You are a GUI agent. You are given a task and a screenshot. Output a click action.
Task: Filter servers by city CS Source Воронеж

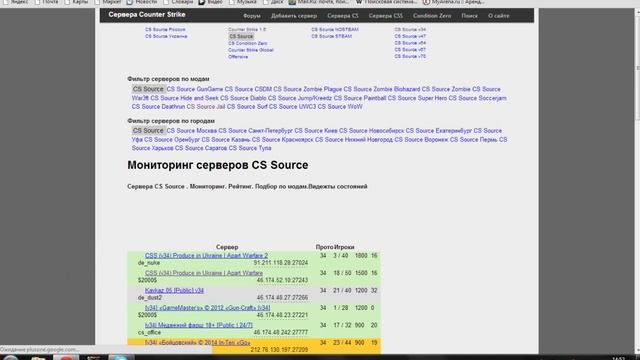pos(421,140)
